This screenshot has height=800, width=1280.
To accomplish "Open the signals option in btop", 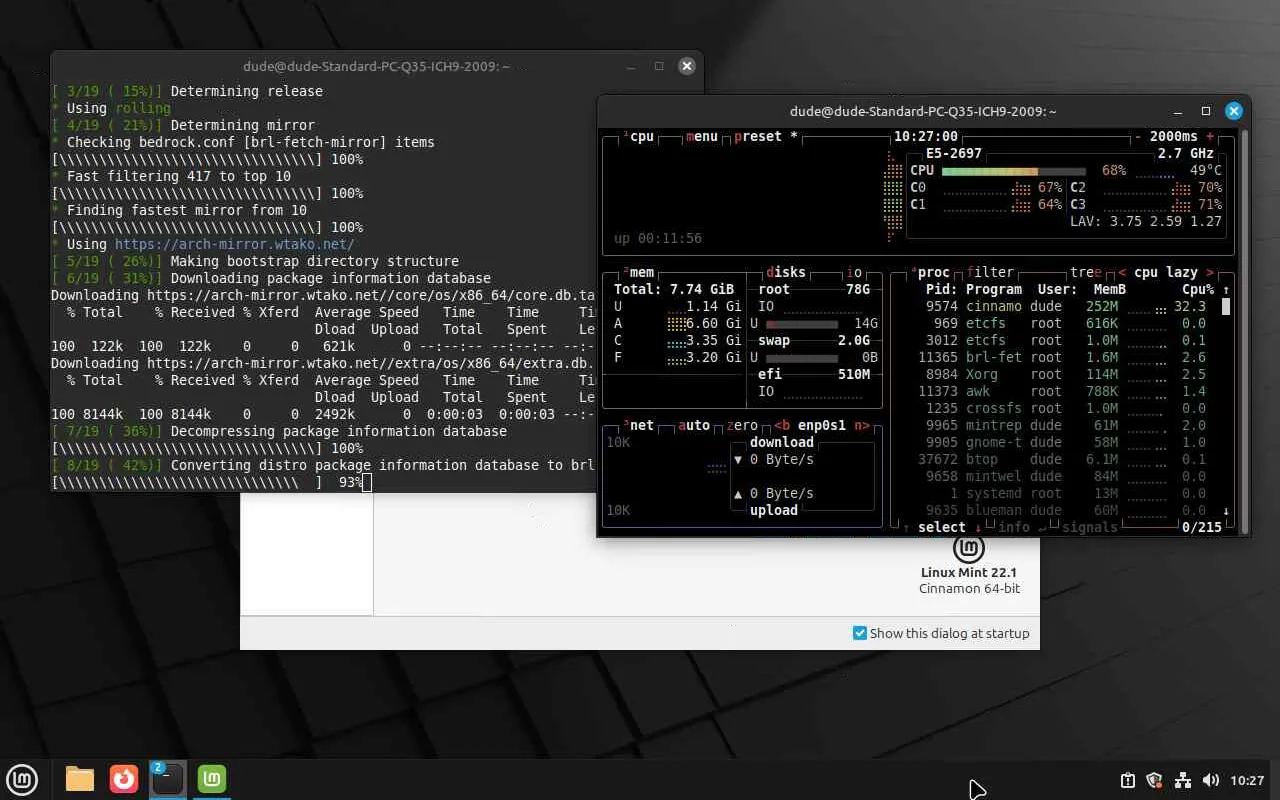I will (x=1090, y=527).
